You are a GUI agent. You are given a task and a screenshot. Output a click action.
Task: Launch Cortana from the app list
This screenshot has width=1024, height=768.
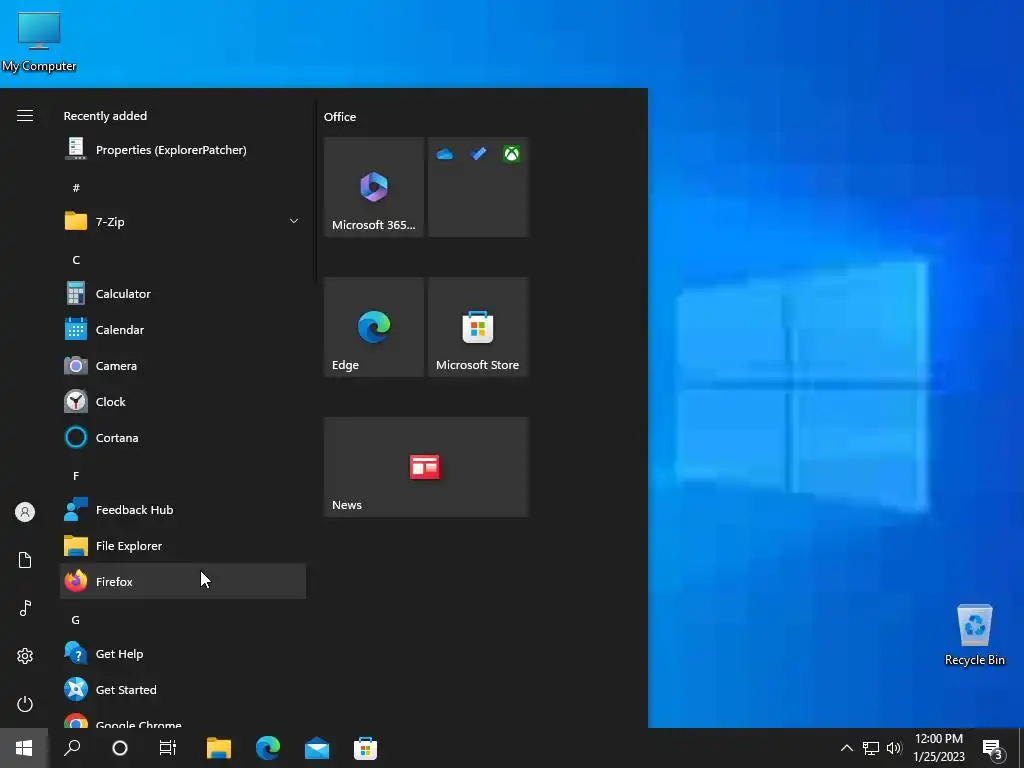(x=183, y=438)
